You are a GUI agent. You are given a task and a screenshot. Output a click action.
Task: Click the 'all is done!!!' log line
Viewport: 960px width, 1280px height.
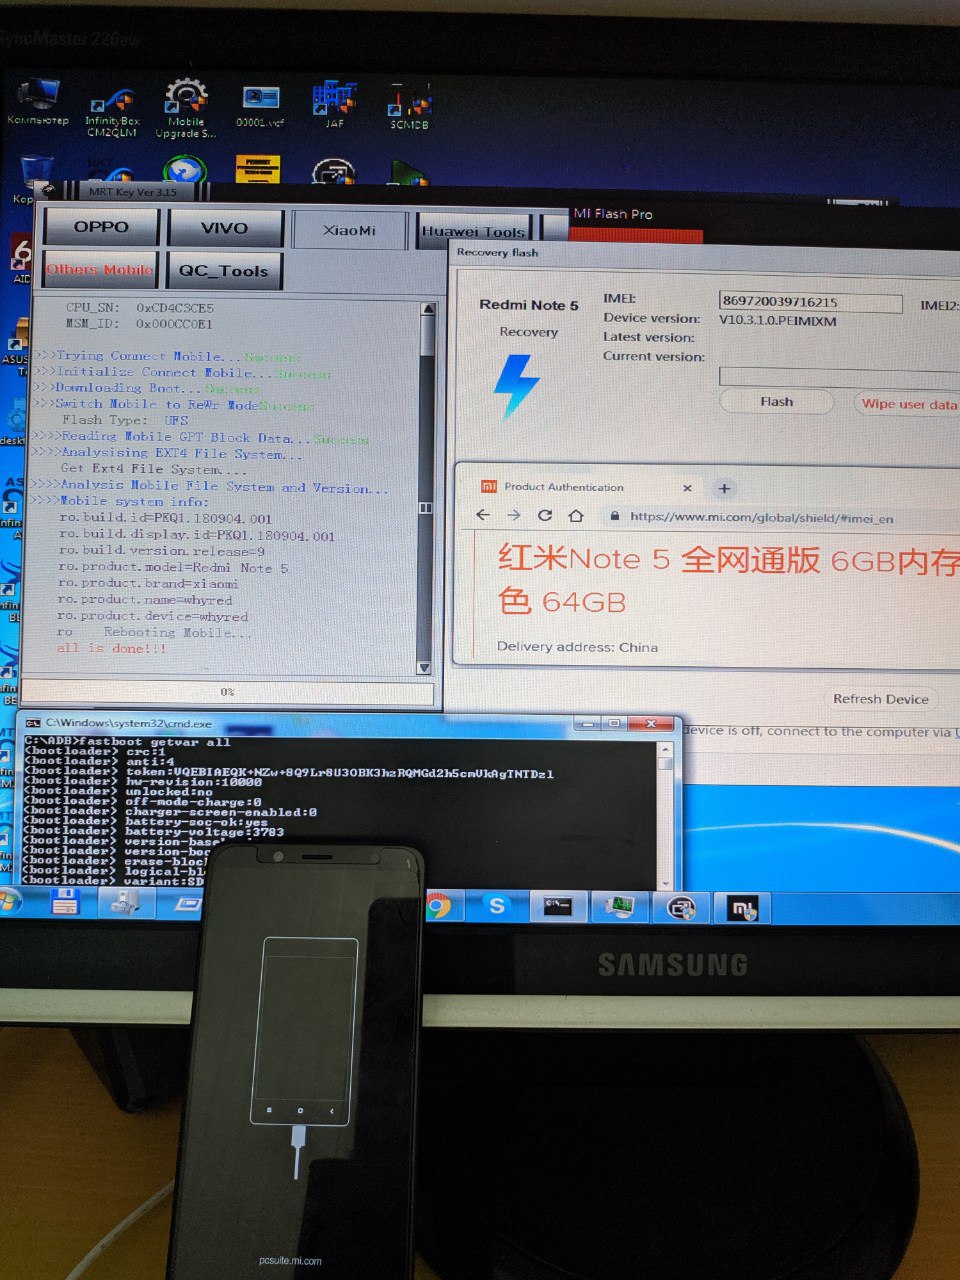tap(111, 648)
